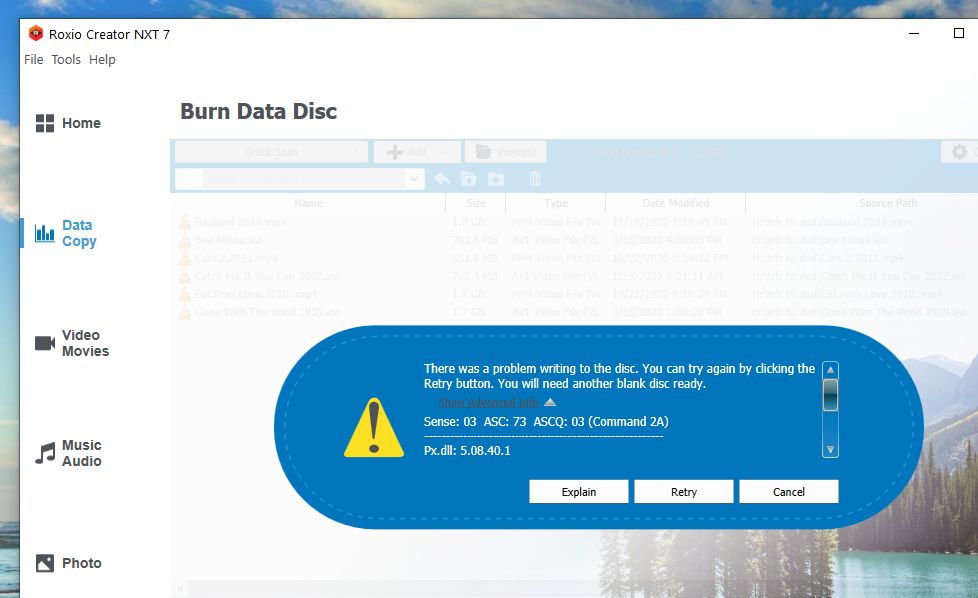Click the Roxio app logo in title bar

click(x=36, y=34)
